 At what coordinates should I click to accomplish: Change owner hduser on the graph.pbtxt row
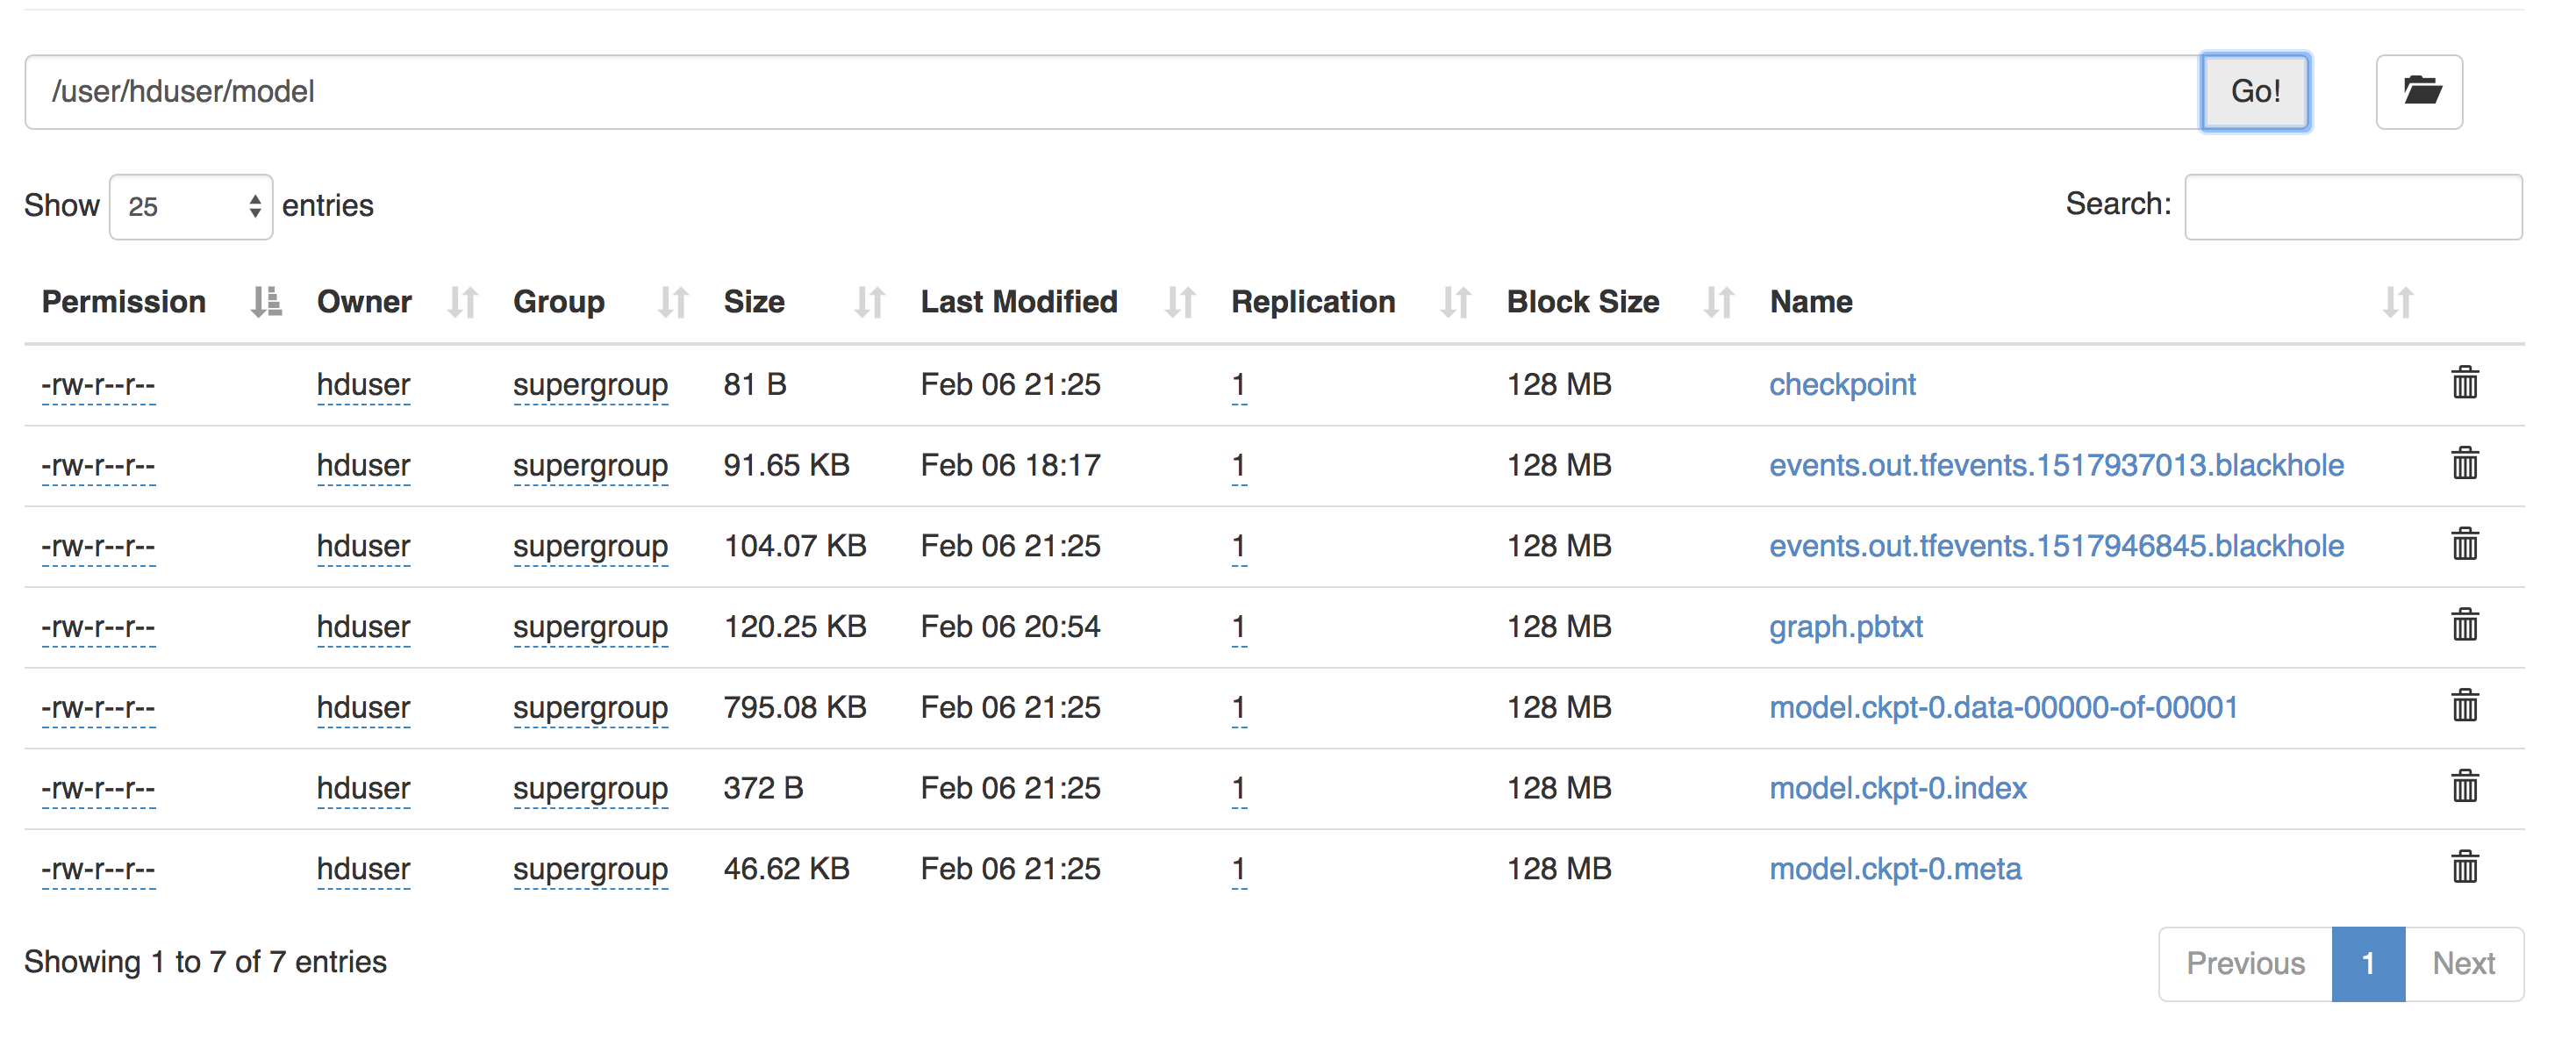tap(363, 626)
